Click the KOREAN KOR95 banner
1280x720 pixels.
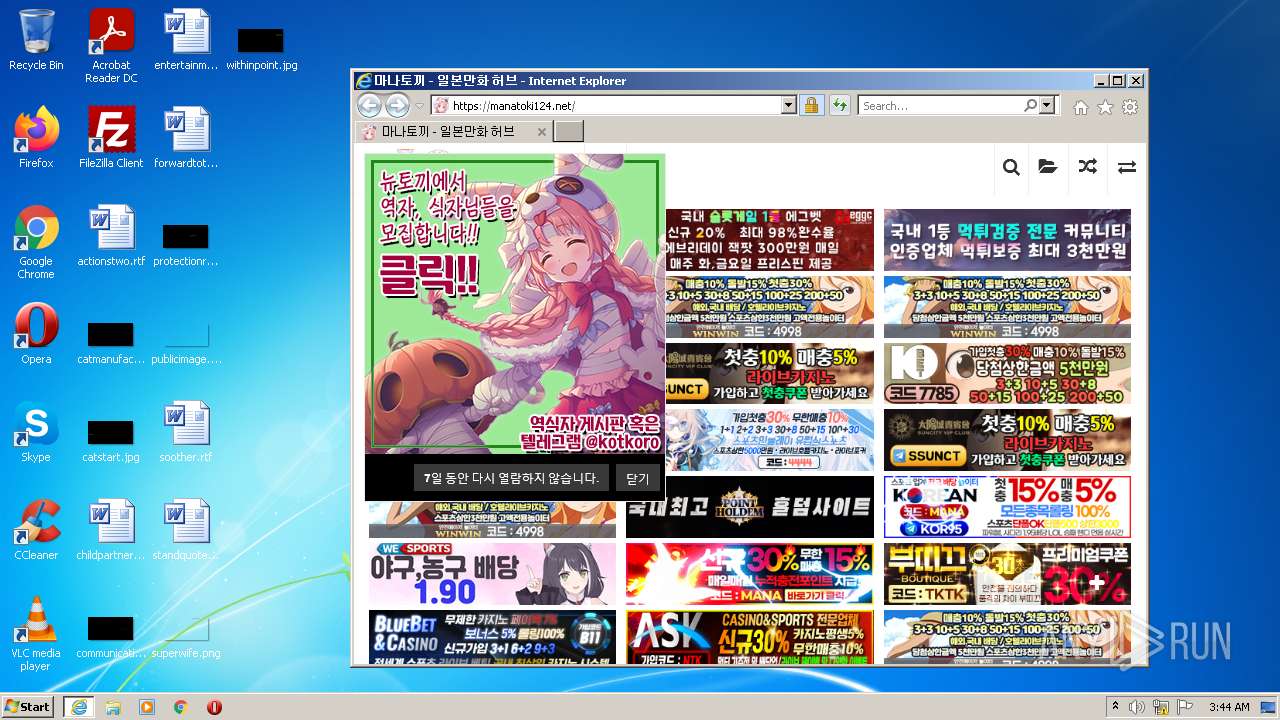[x=1007, y=507]
